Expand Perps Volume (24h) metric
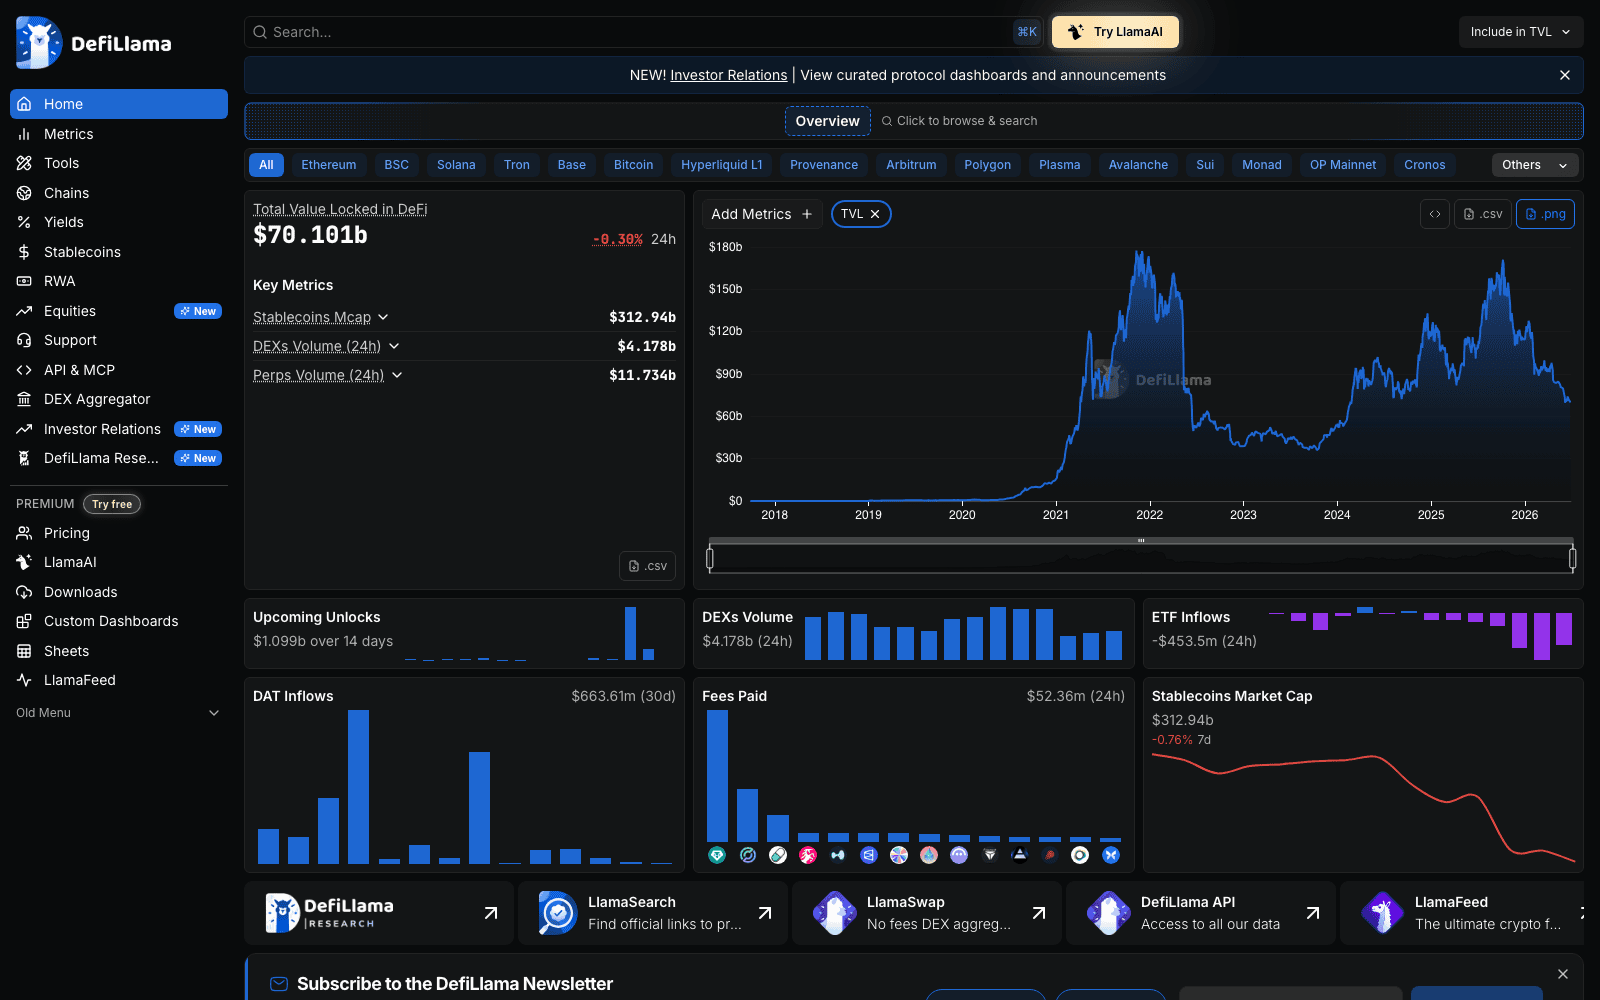 [328, 375]
